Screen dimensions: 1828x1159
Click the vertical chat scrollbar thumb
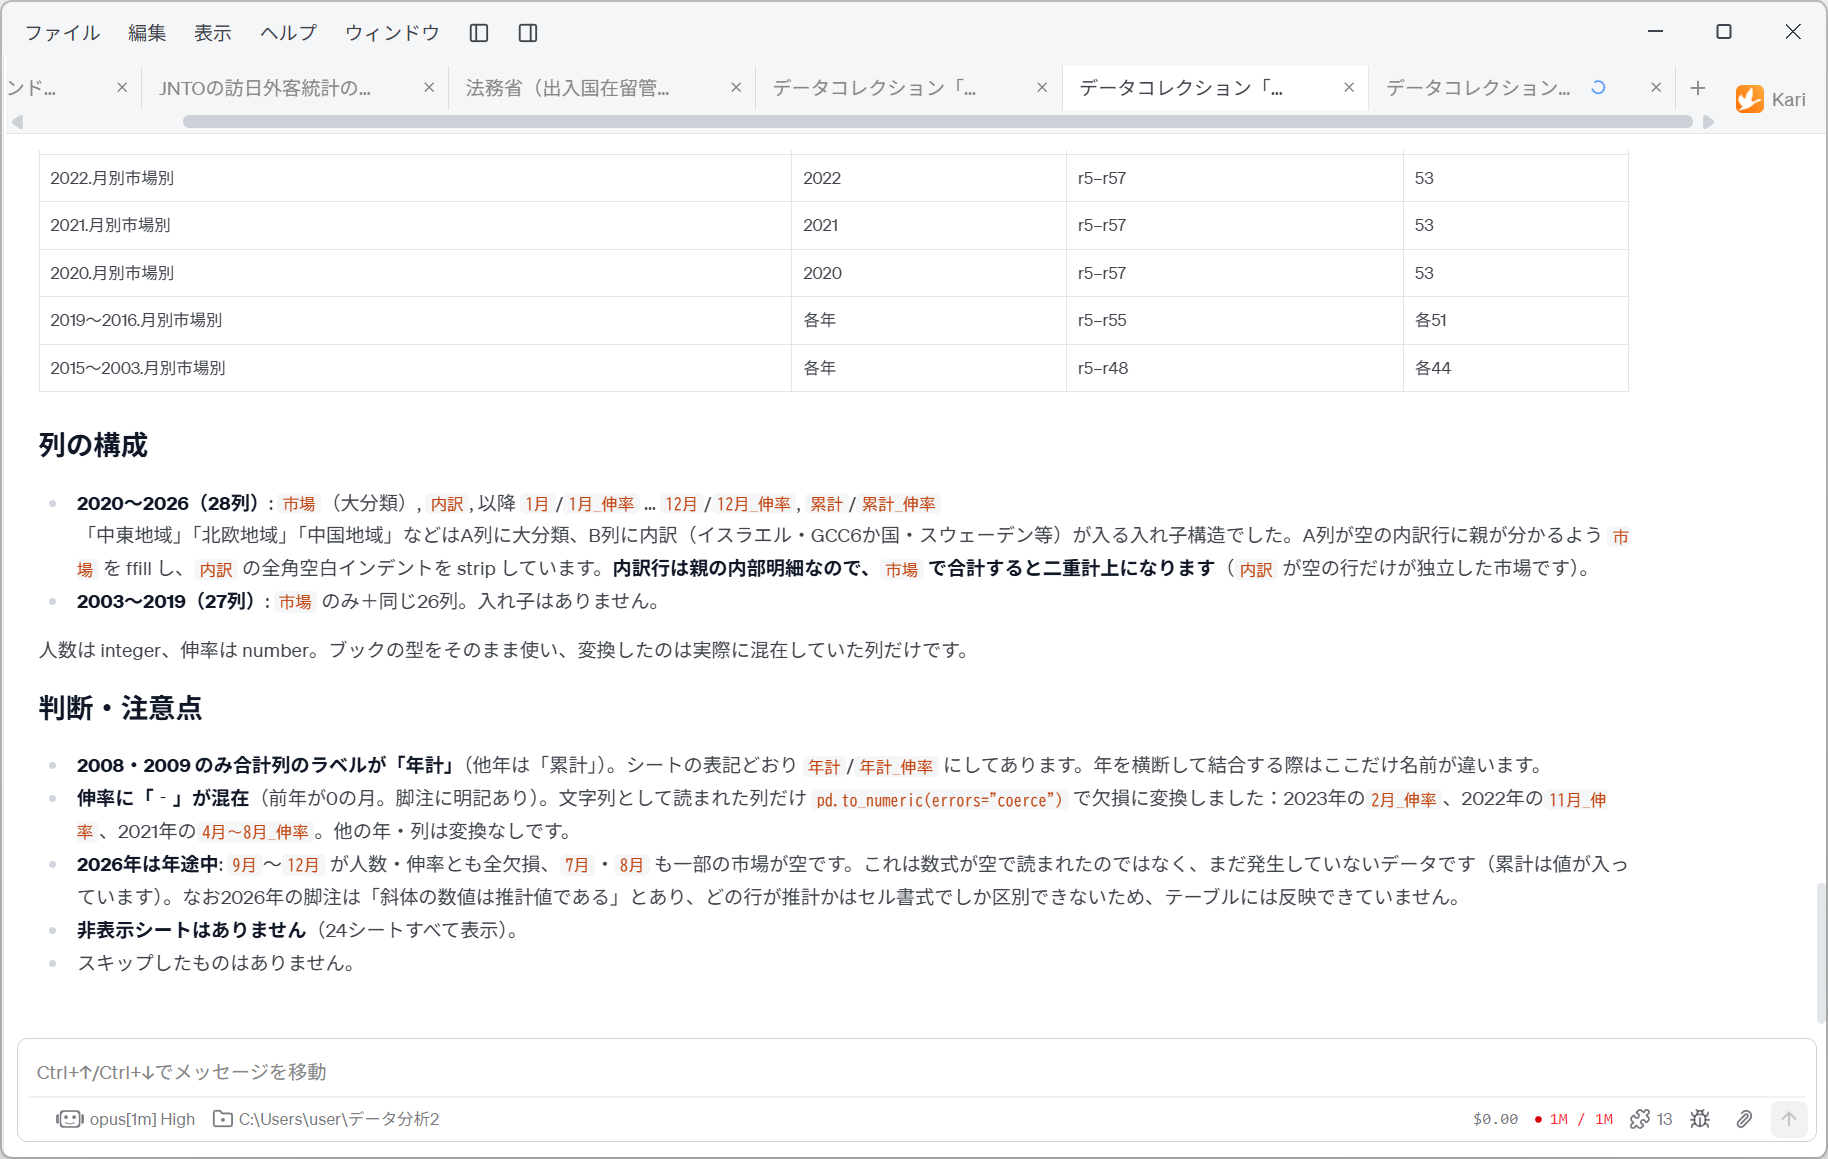tap(1821, 953)
